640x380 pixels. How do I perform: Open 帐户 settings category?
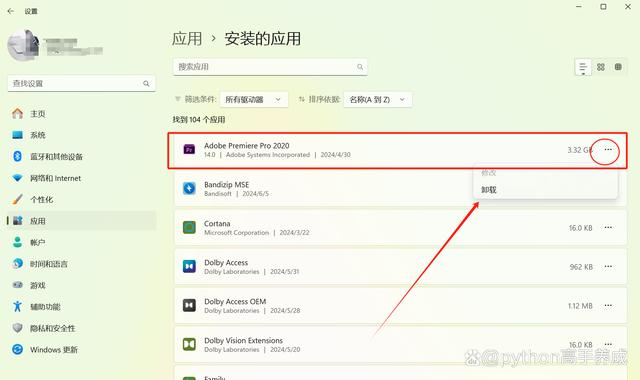[81, 242]
